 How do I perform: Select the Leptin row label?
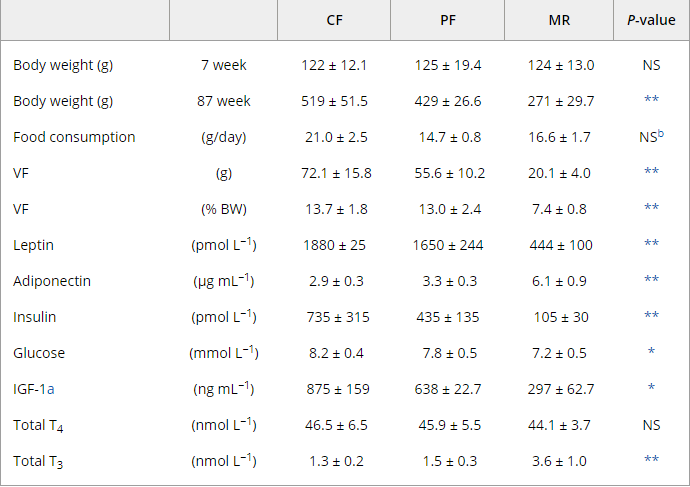tap(34, 245)
